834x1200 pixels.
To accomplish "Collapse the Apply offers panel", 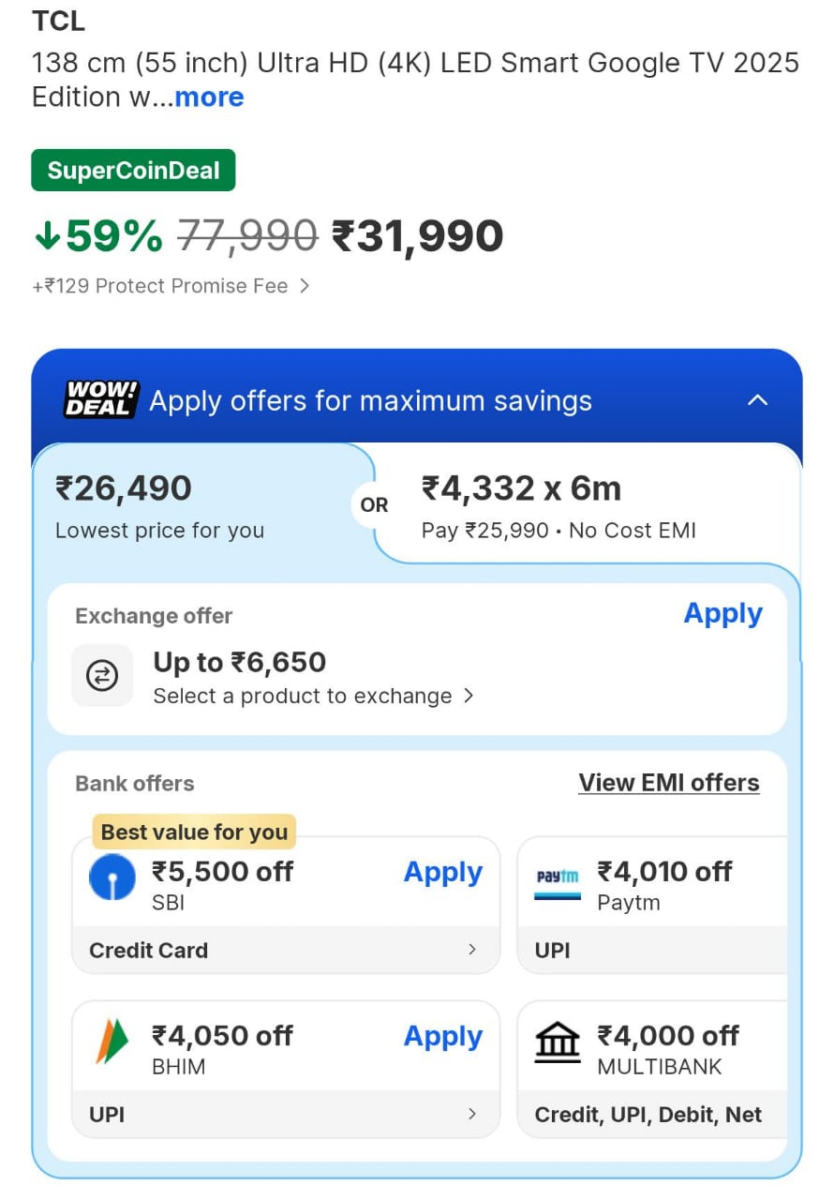I will tap(758, 400).
